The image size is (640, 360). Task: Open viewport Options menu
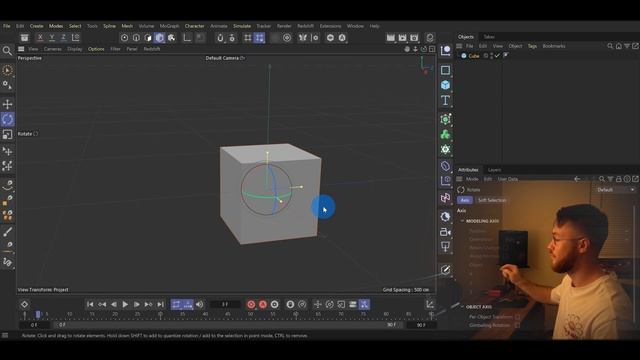click(x=96, y=49)
